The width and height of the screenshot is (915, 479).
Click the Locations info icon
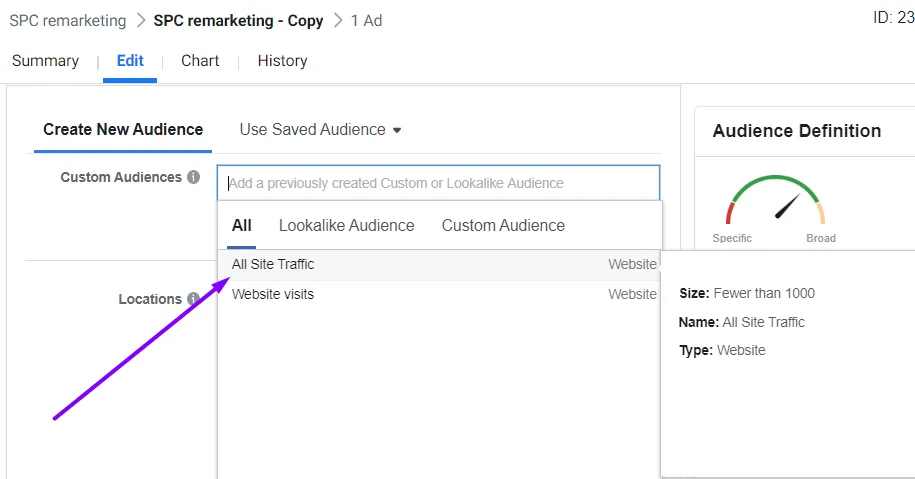(193, 299)
